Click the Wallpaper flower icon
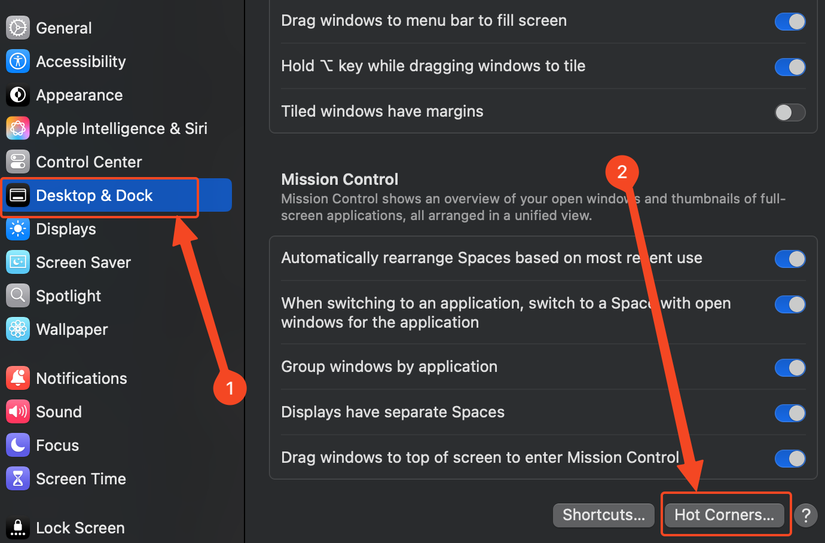 tap(18, 329)
